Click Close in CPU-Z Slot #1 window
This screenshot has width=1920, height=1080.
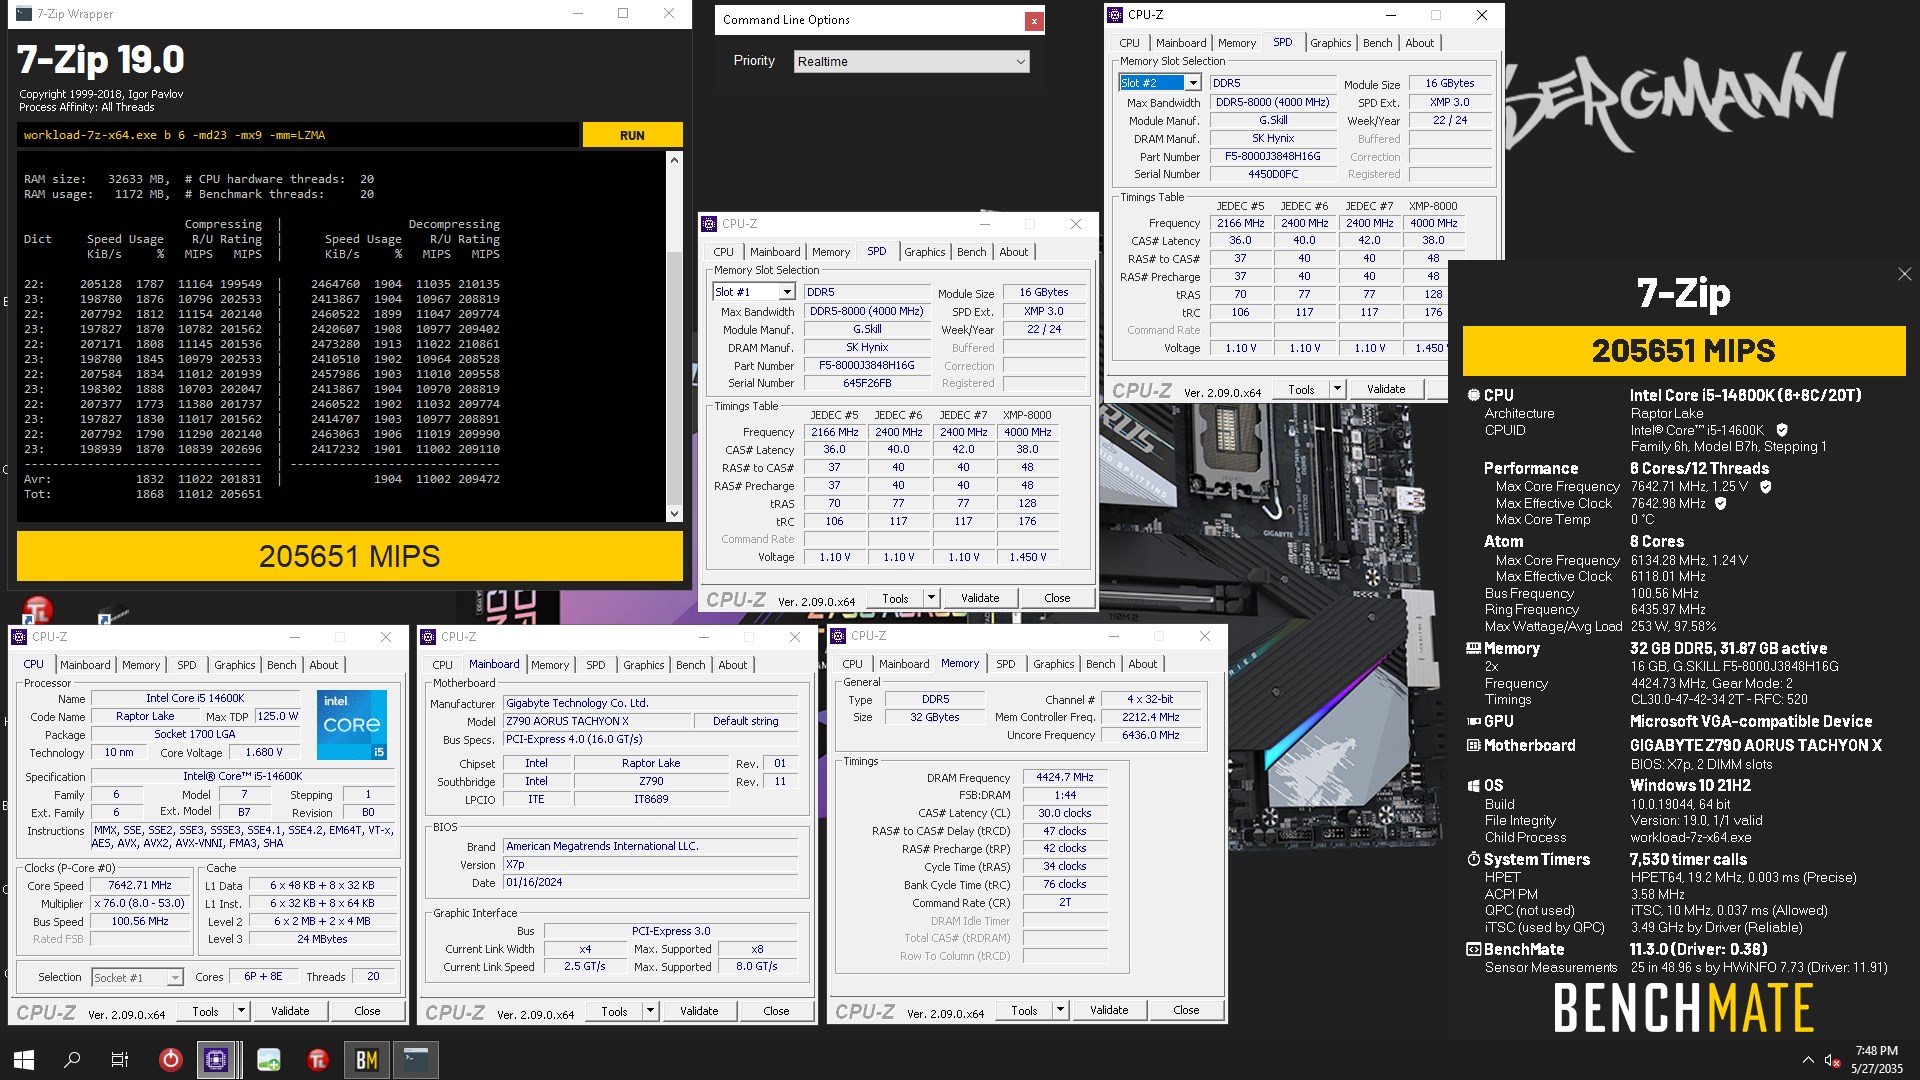pos(1057,598)
